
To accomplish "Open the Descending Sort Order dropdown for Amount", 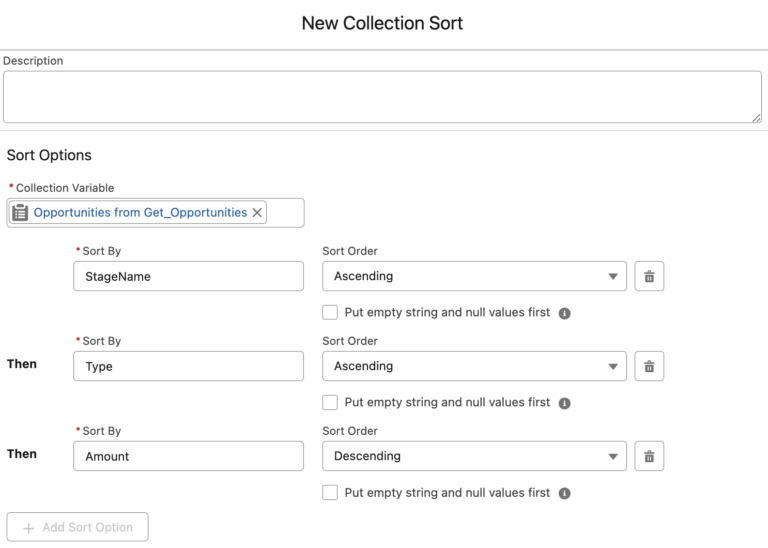I will (x=474, y=456).
